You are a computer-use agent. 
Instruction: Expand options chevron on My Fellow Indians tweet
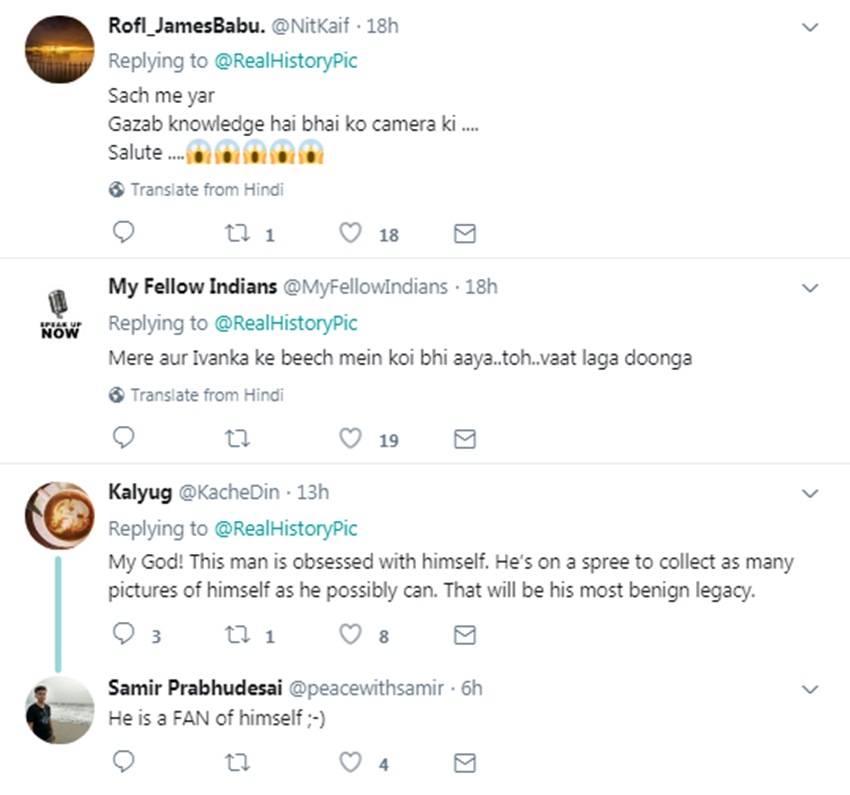coord(811,289)
